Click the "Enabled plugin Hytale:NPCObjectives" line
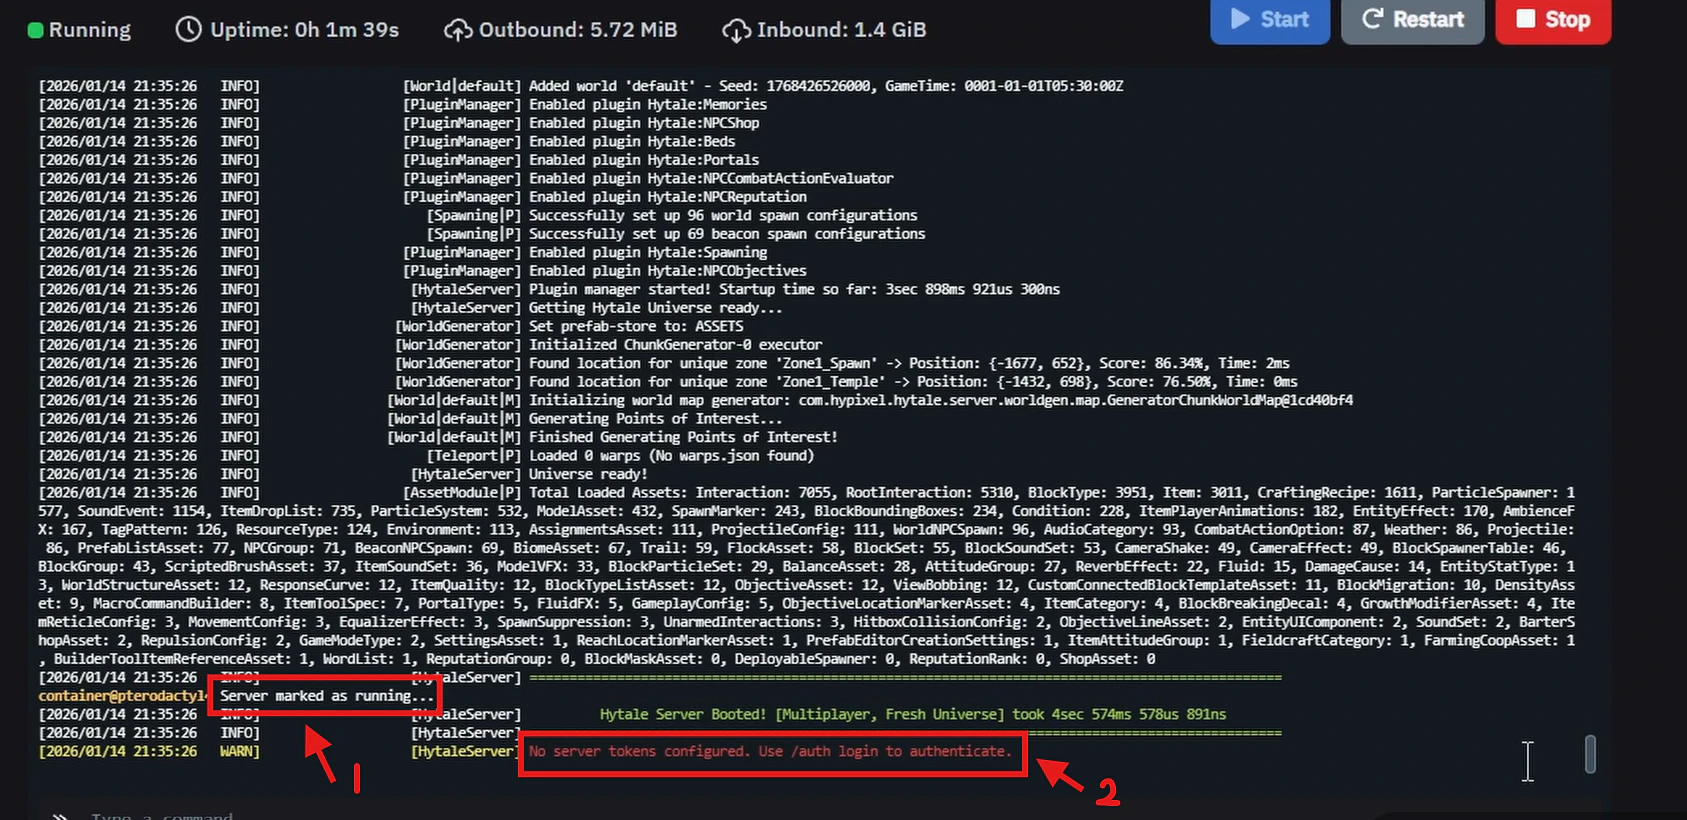 tap(668, 271)
